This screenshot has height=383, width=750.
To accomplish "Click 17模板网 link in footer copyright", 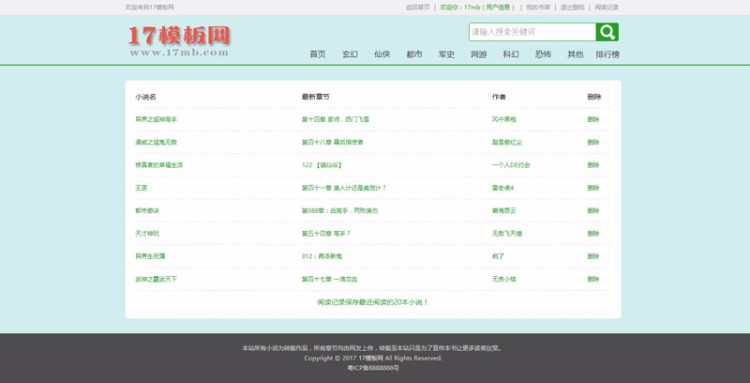I will [x=371, y=358].
